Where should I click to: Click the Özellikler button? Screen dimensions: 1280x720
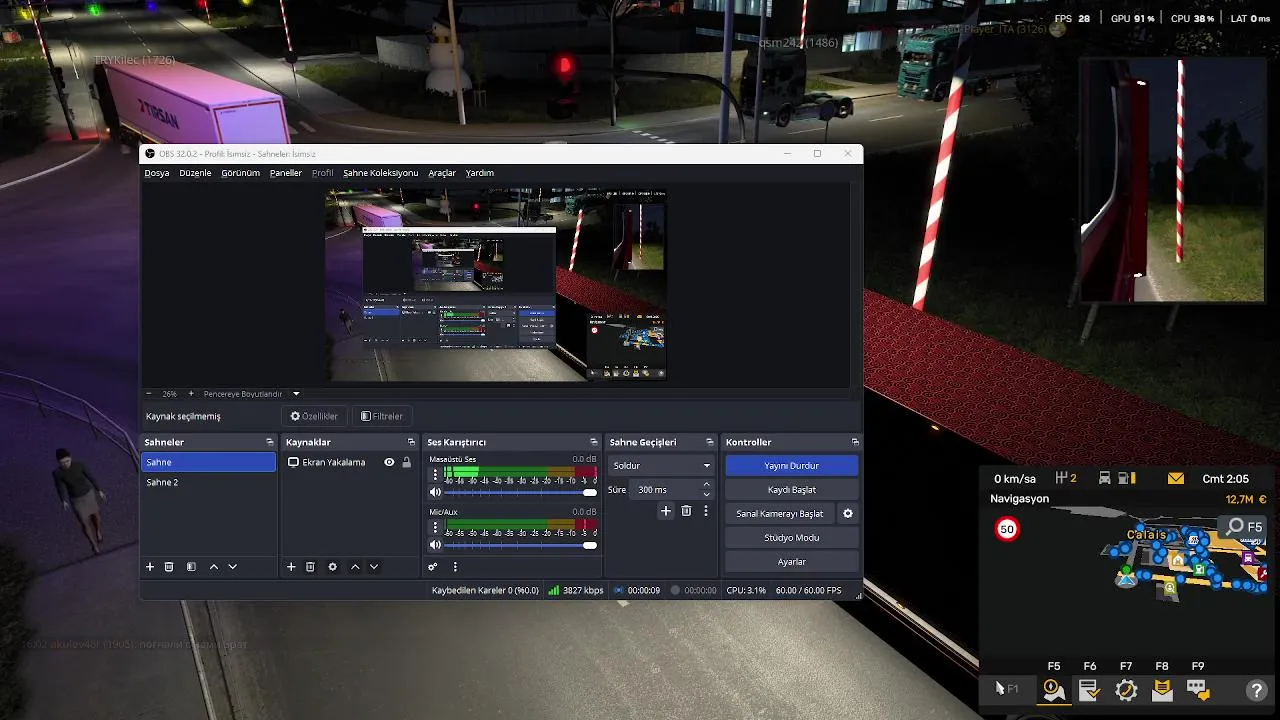pos(314,416)
